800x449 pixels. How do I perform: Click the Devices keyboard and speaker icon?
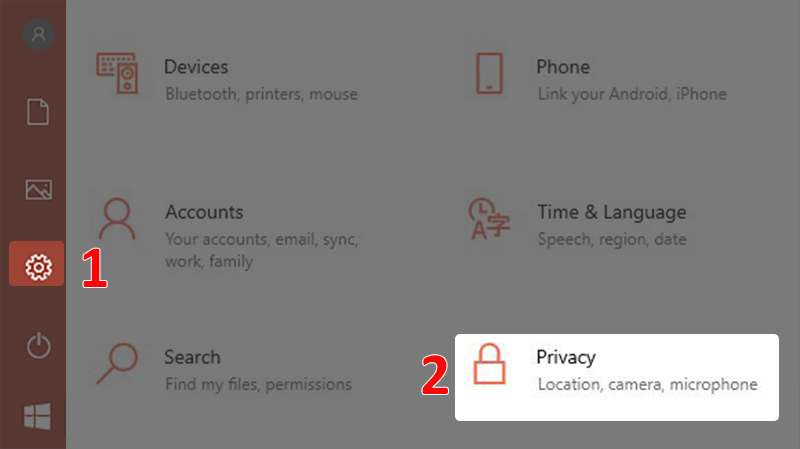119,72
